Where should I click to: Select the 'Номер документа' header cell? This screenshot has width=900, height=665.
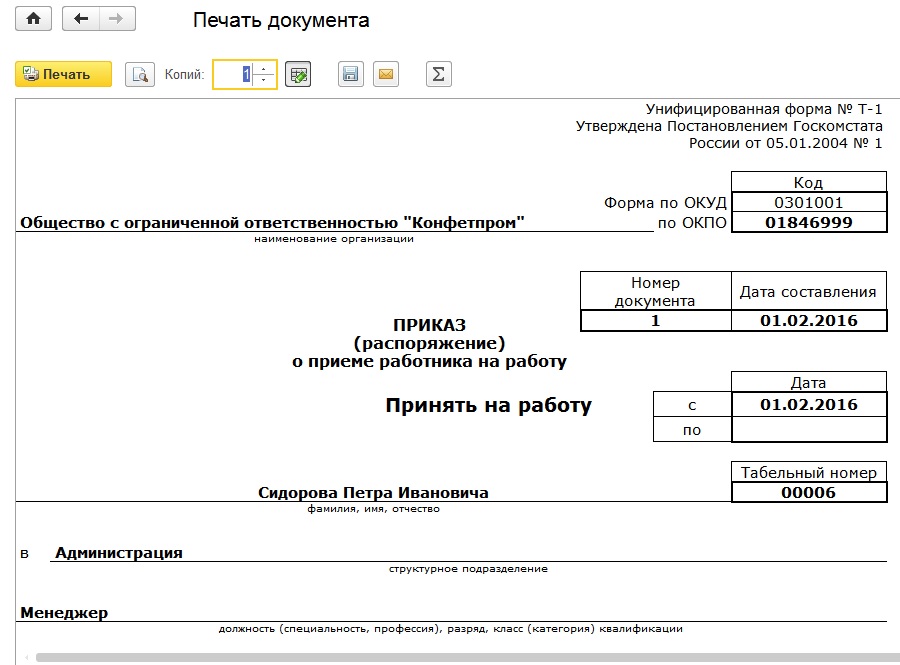655,291
